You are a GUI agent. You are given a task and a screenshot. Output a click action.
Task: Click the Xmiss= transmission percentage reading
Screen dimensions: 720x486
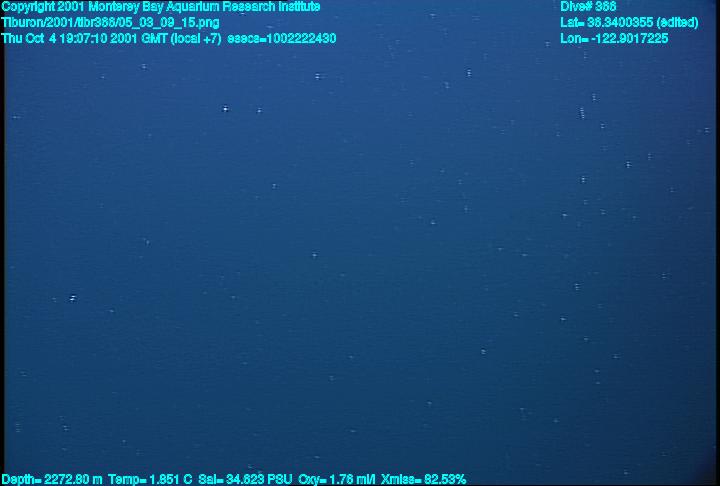pos(423,479)
